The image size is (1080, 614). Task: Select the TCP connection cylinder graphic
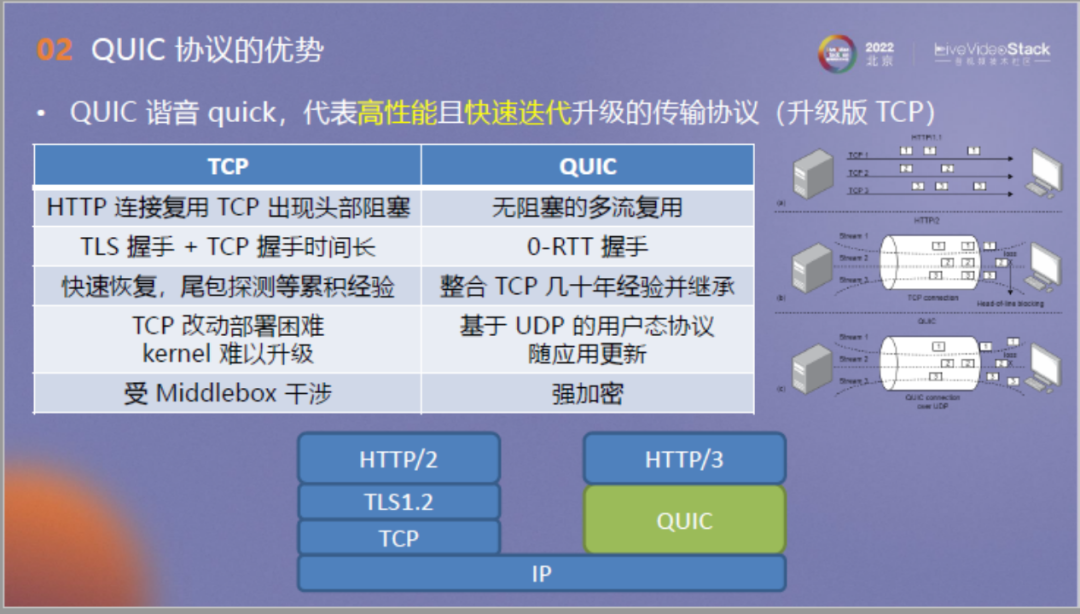pyautogui.click(x=928, y=265)
